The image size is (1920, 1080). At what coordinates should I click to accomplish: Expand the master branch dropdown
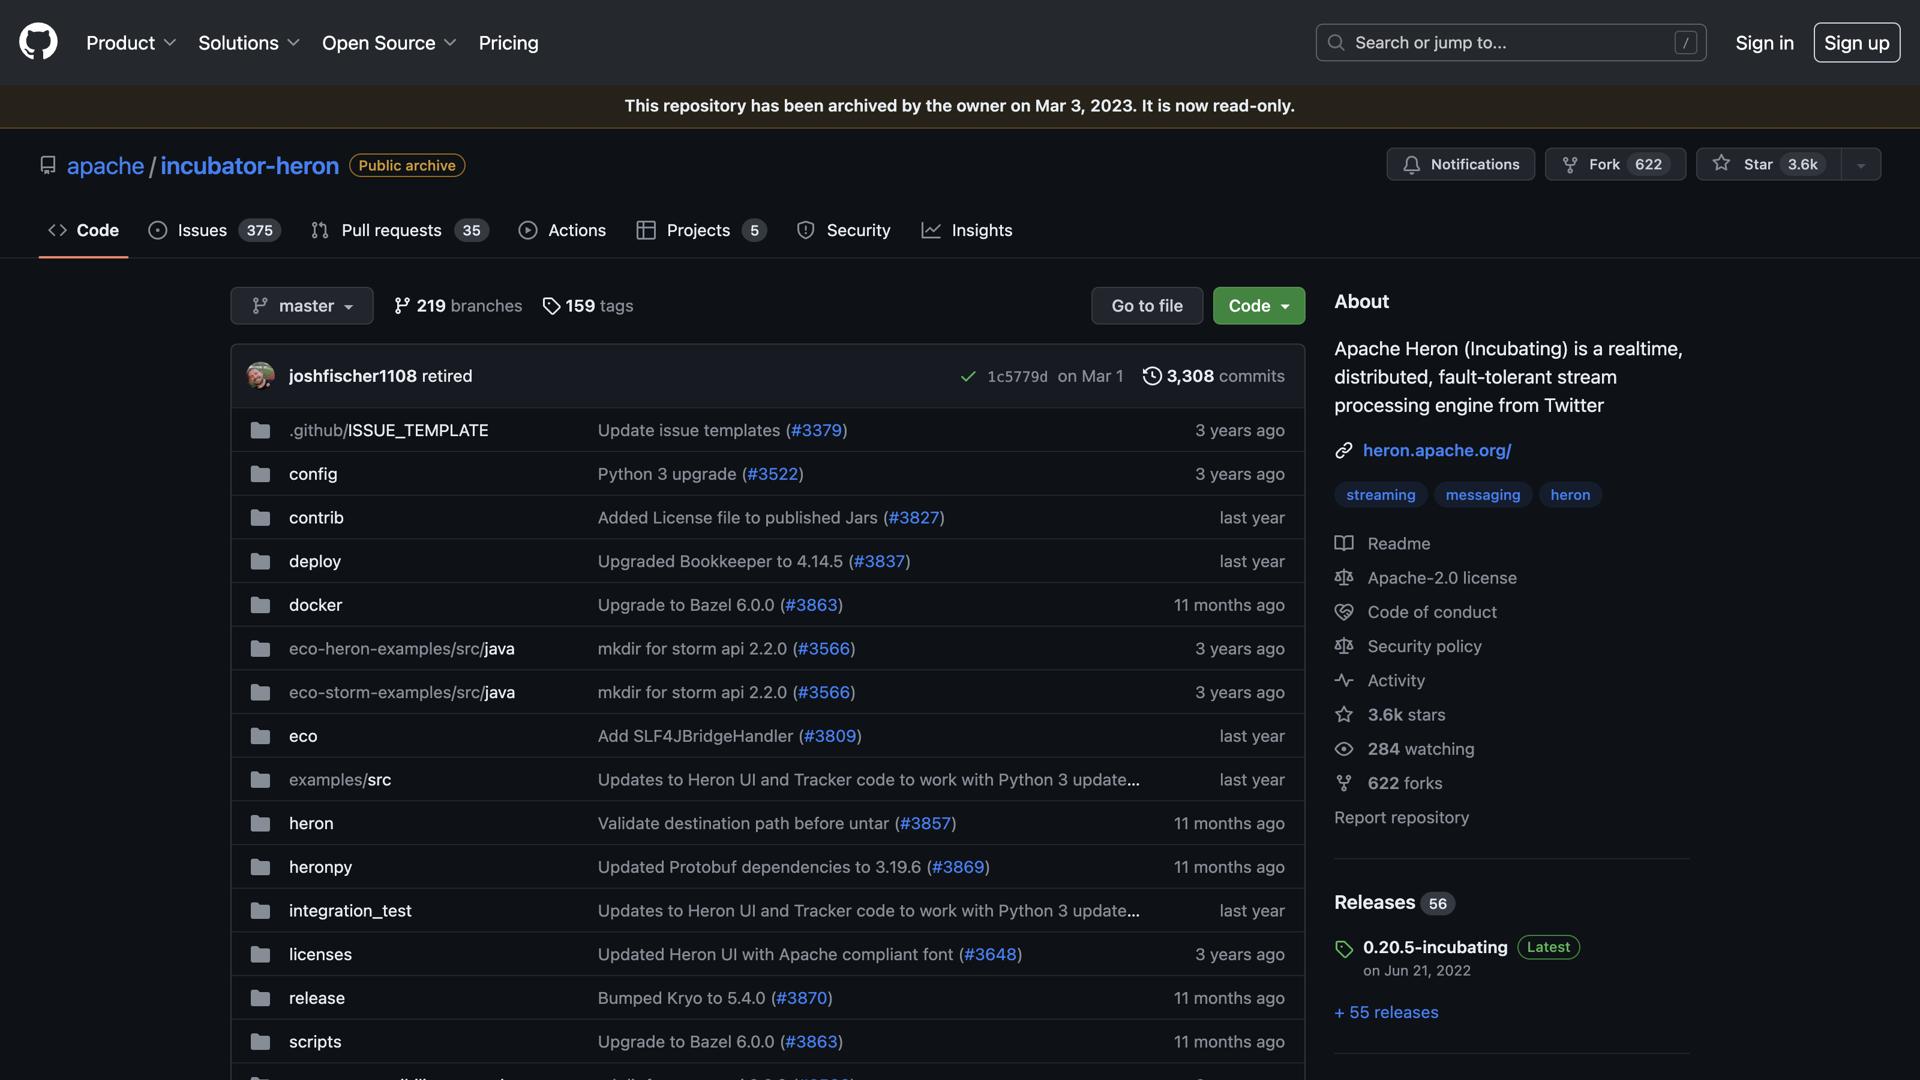pyautogui.click(x=302, y=306)
